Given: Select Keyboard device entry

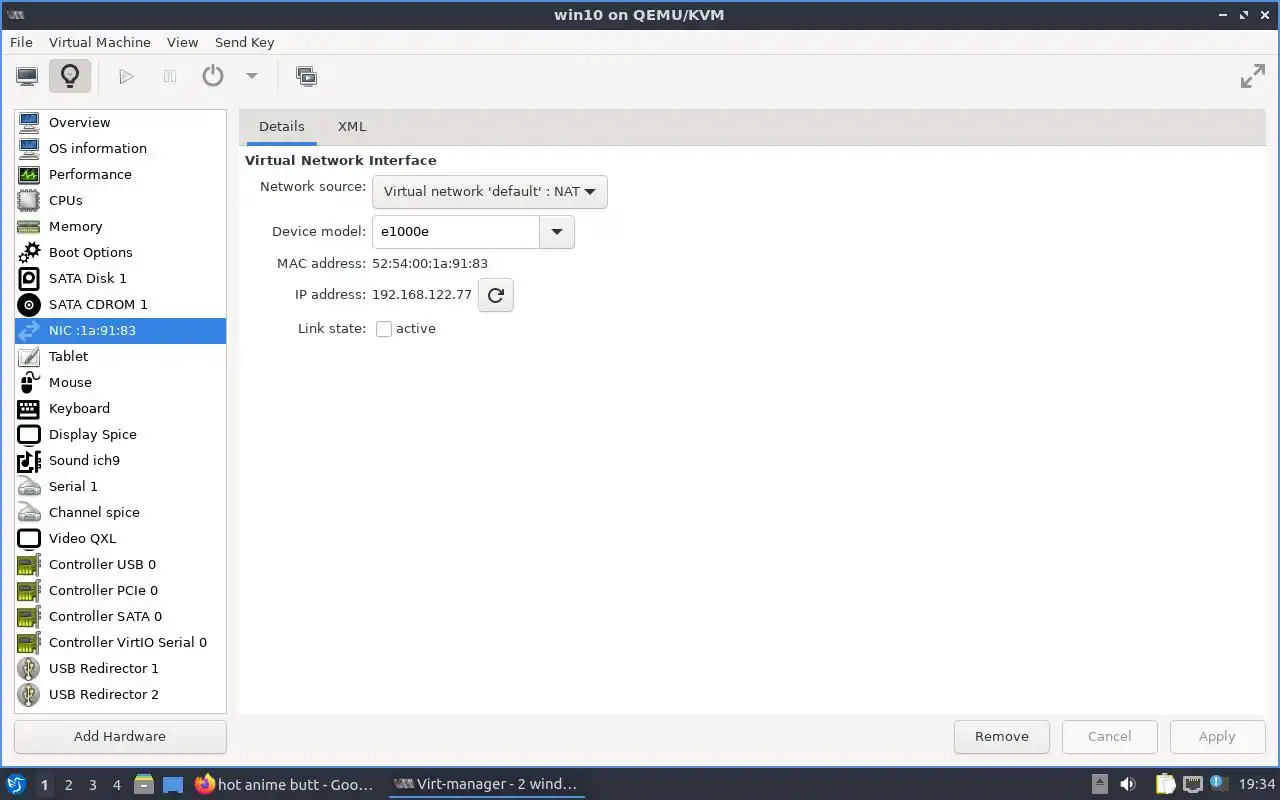Looking at the screenshot, I should click(x=120, y=408).
